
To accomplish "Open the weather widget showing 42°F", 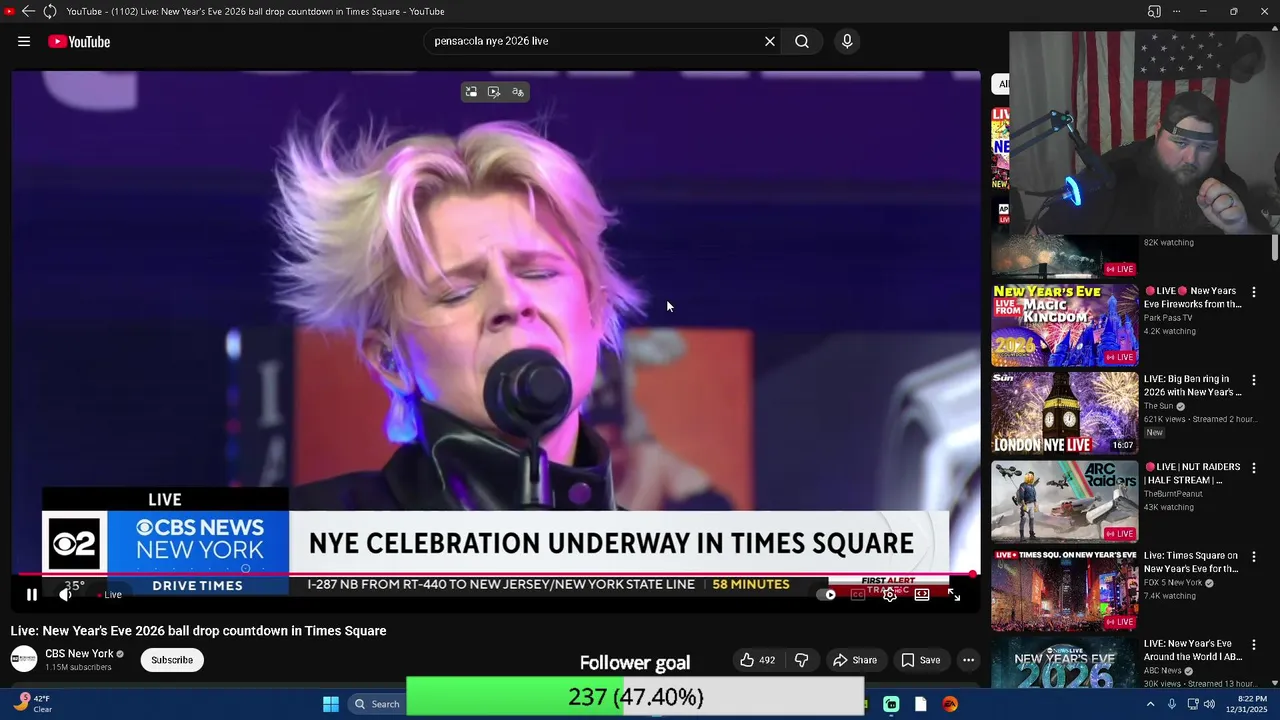I will 32,704.
